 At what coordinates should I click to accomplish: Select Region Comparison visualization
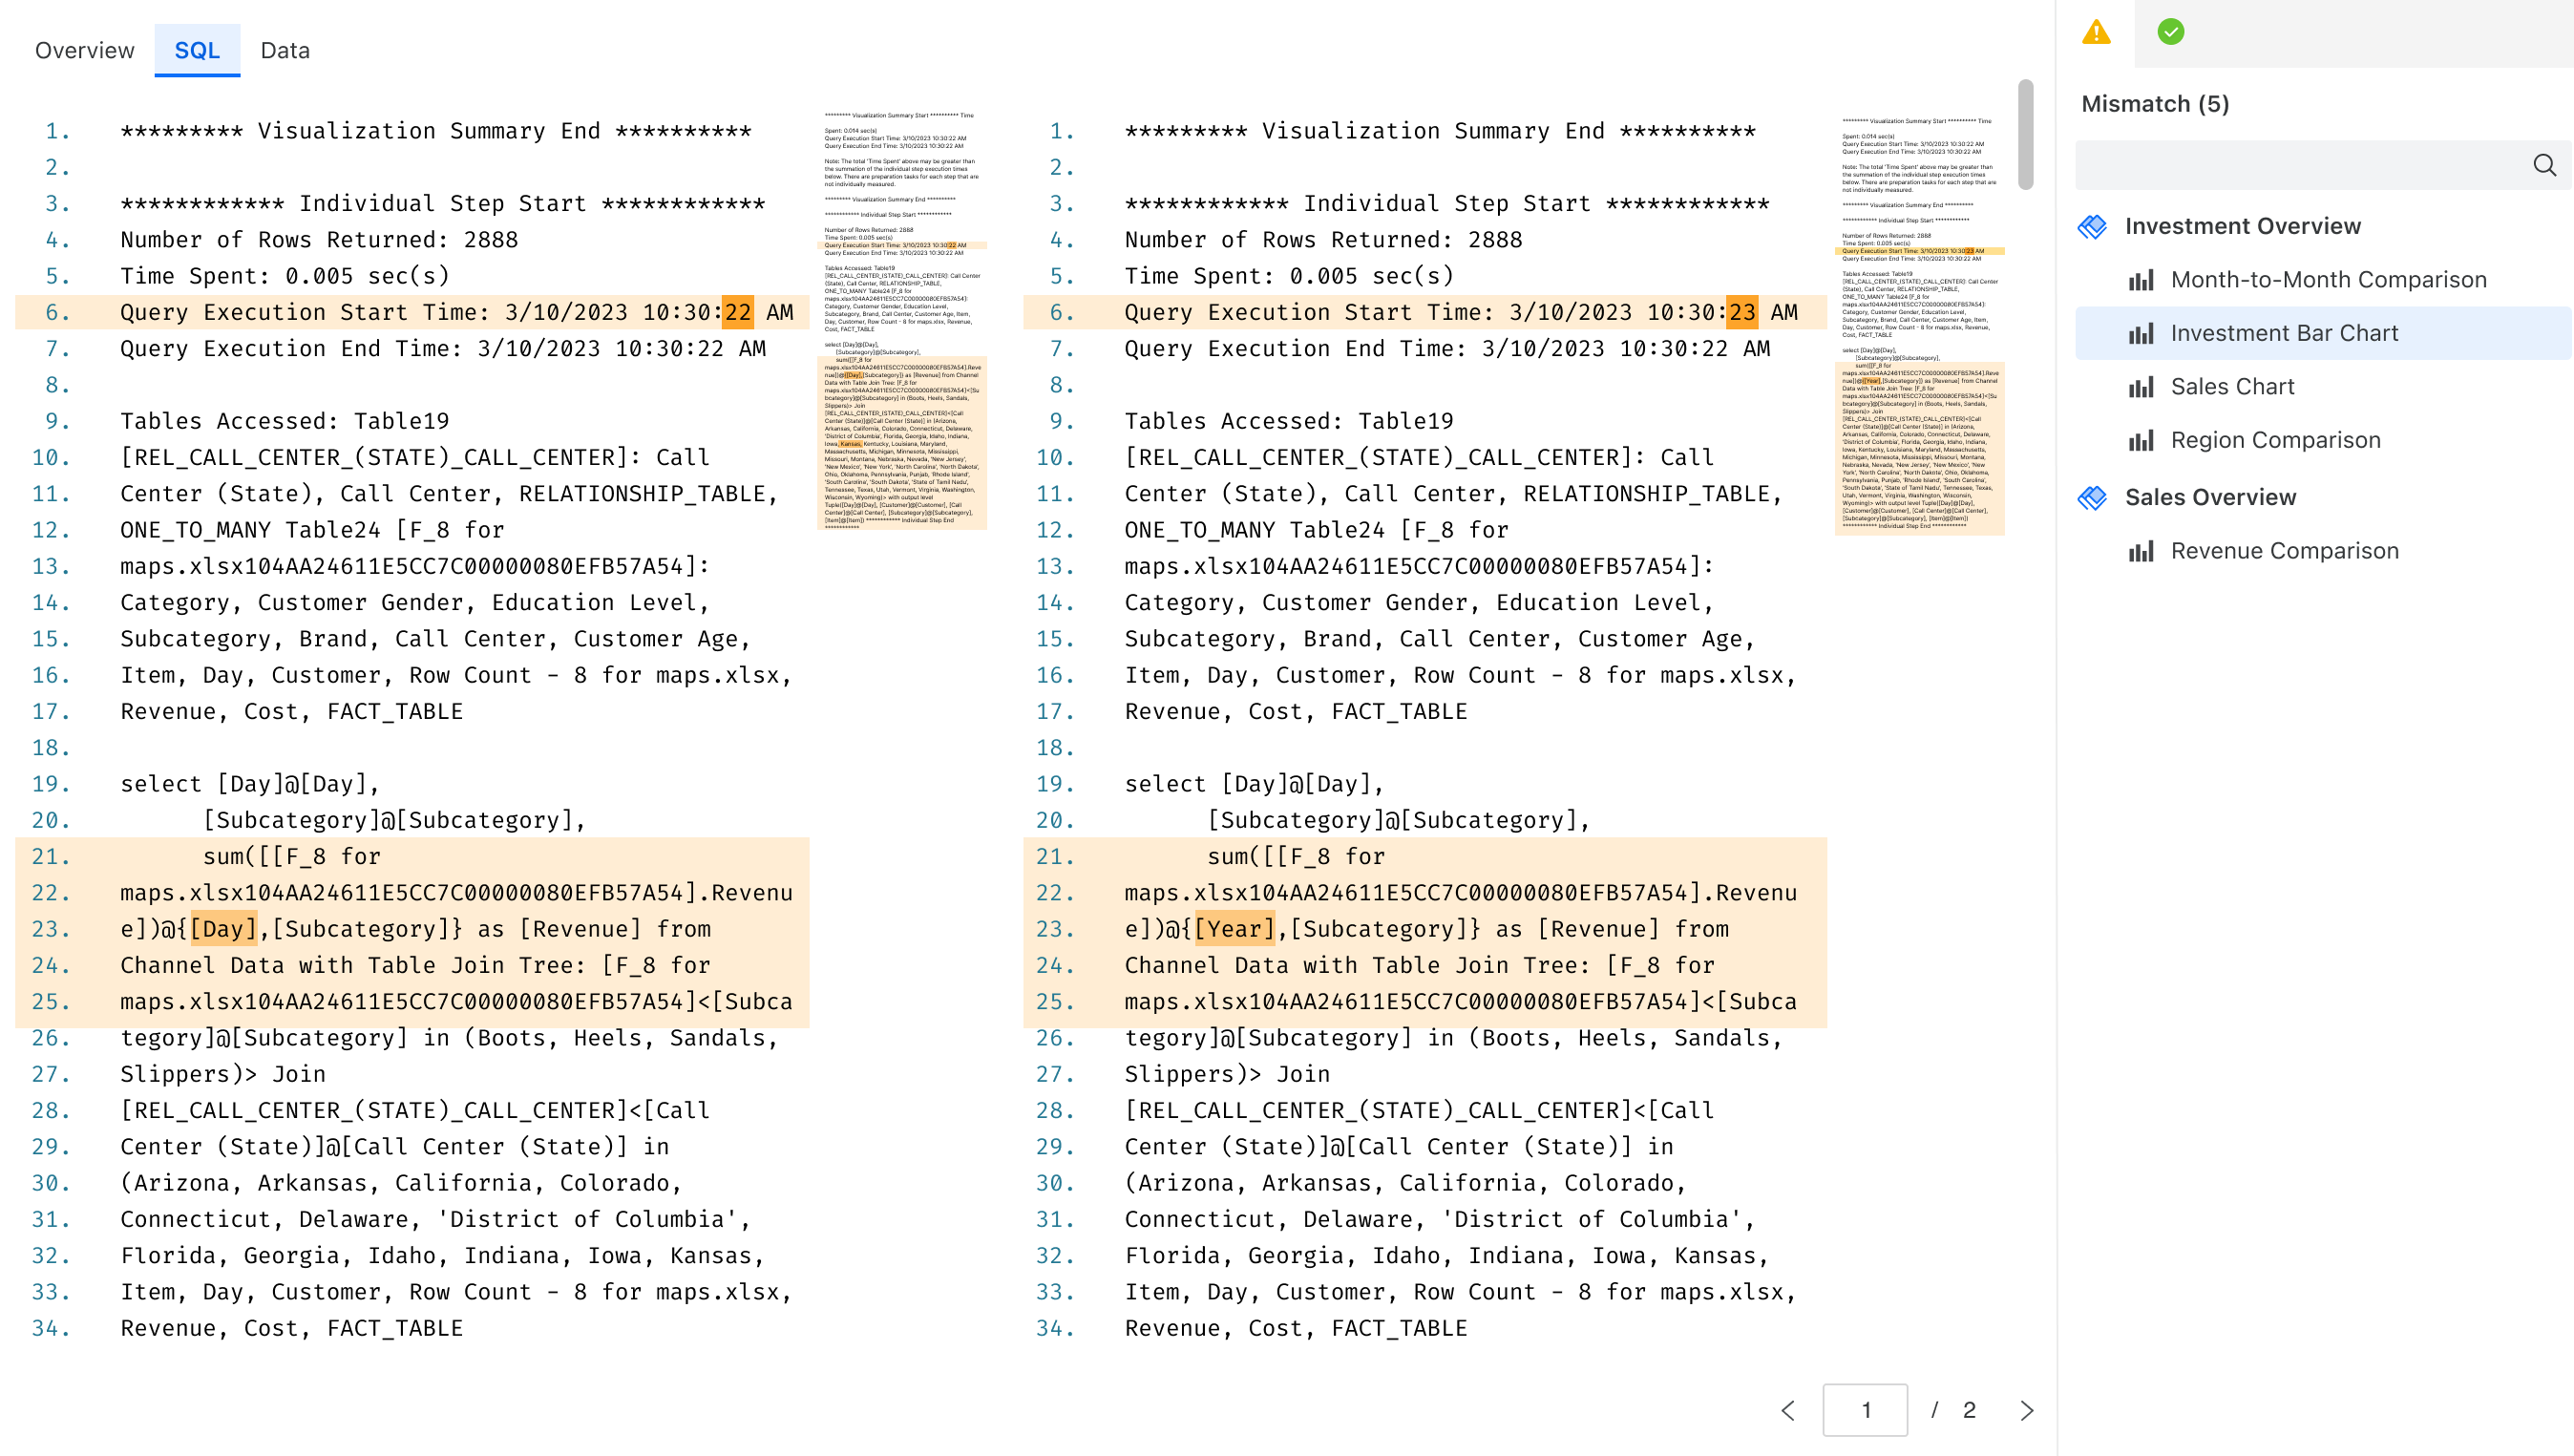[2275, 441]
